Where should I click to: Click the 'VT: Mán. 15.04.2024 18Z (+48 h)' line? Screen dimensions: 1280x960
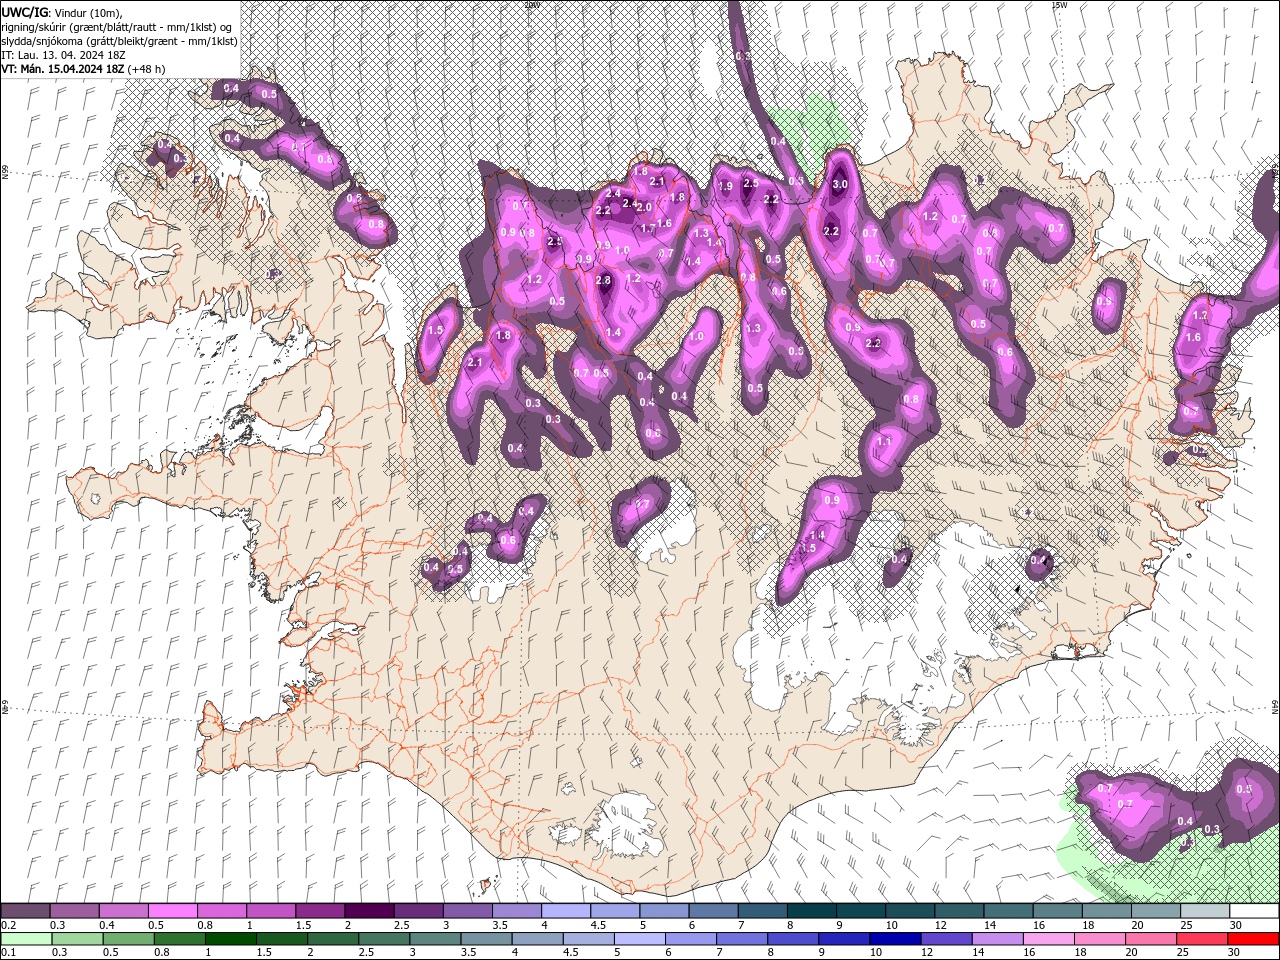(x=84, y=69)
